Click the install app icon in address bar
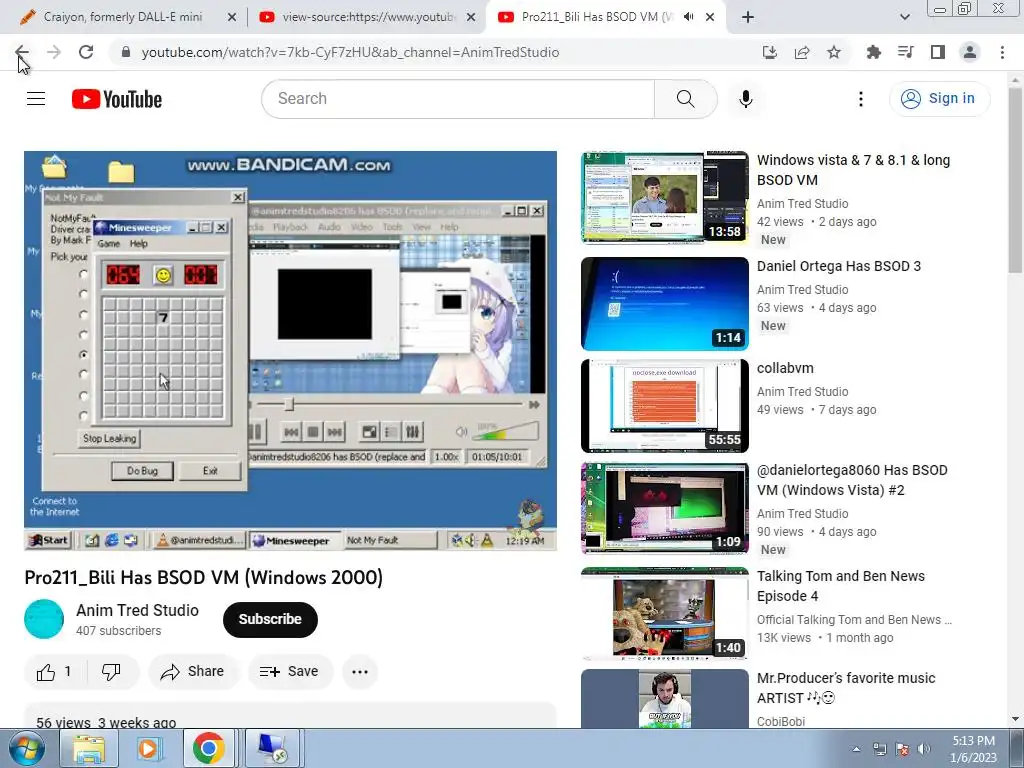Image resolution: width=1024 pixels, height=768 pixels. (770, 52)
